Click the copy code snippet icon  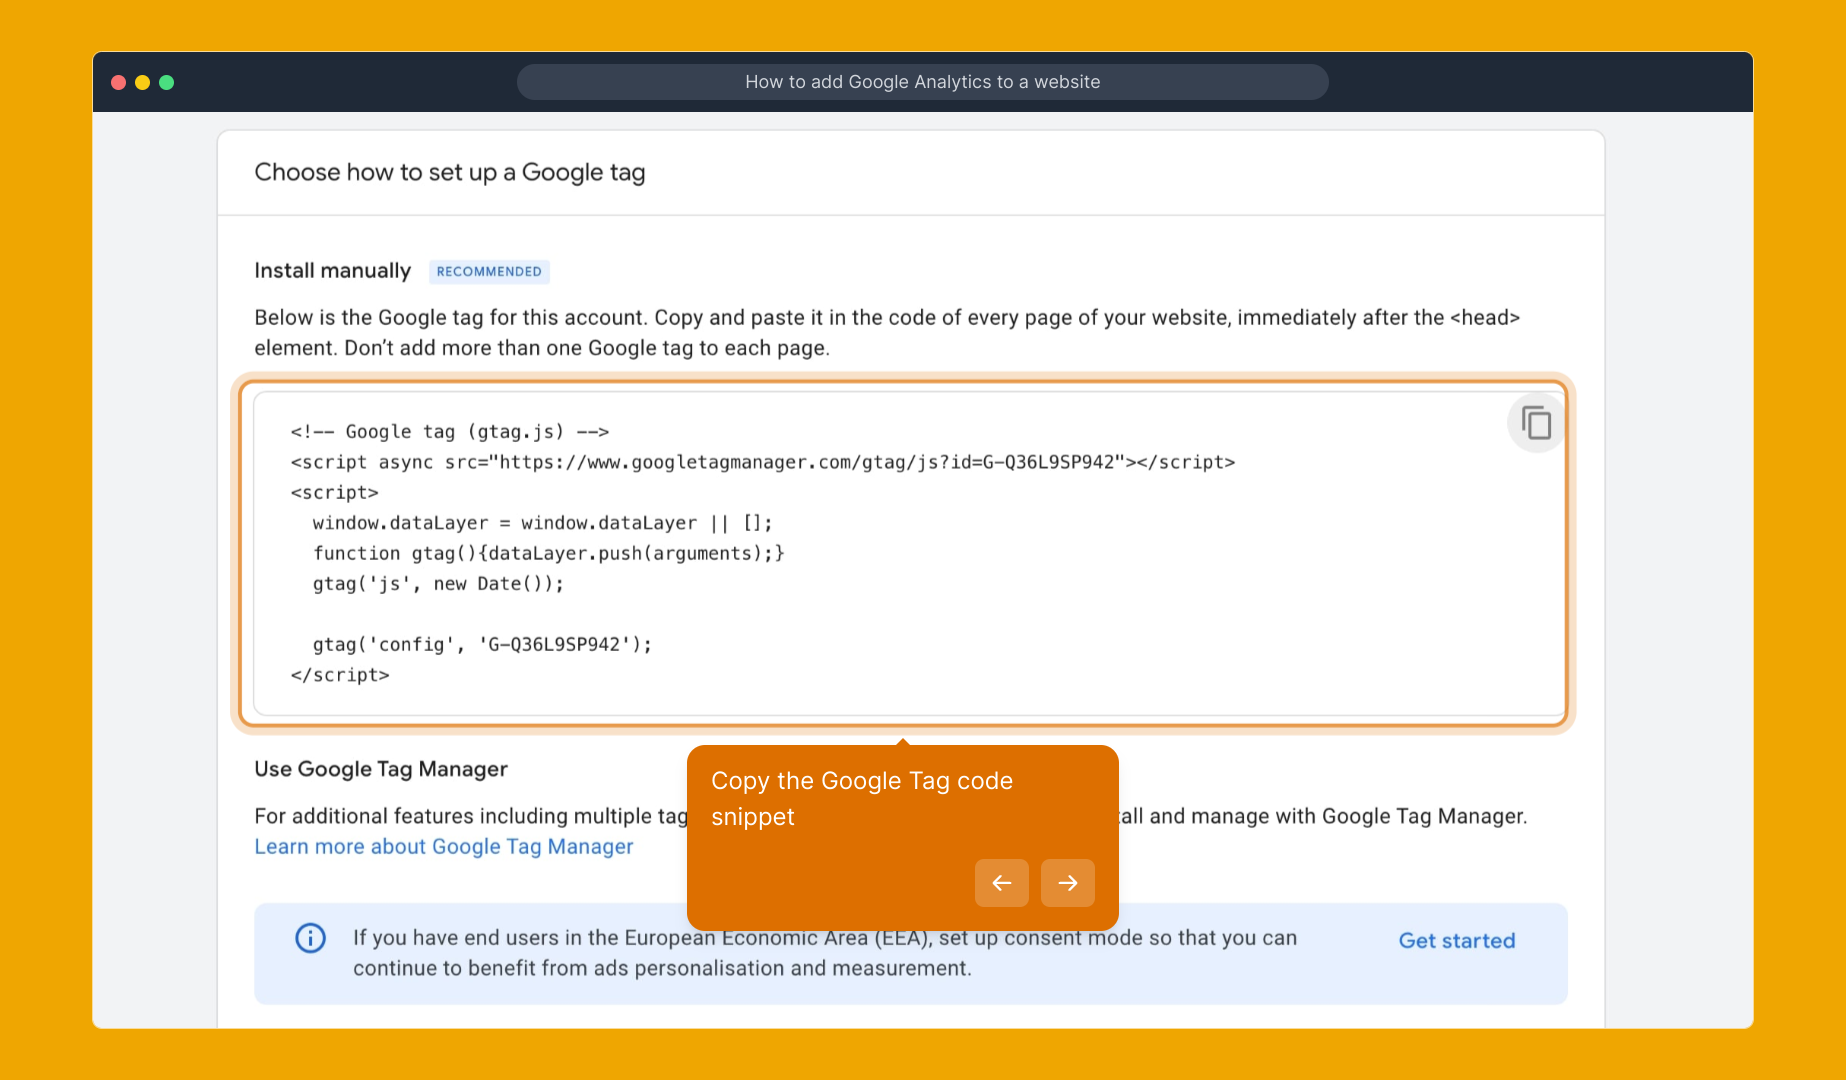pos(1535,423)
